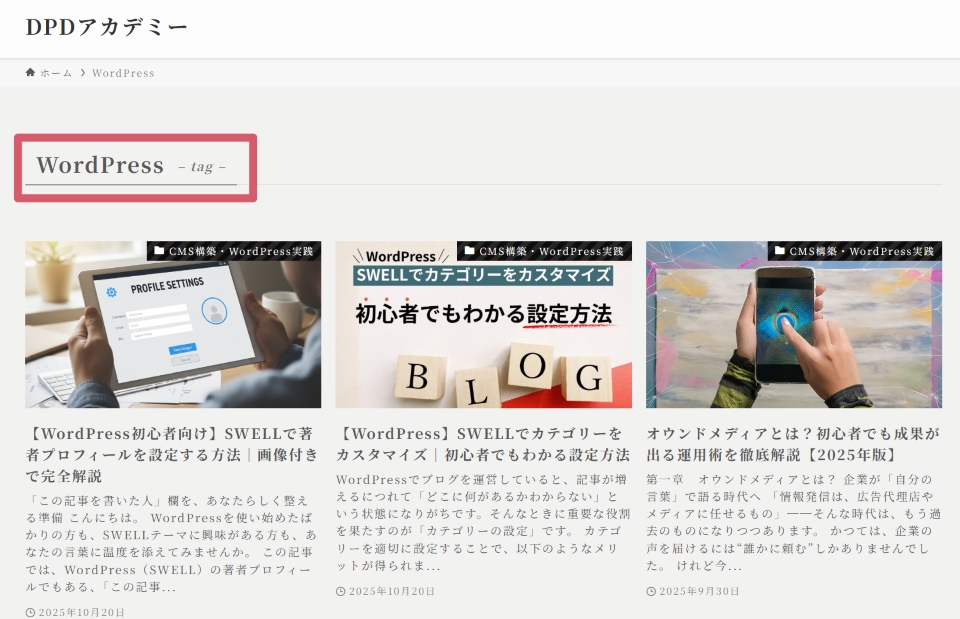Click the folder icon on the smartphone article
Image resolution: width=960 pixels, height=619 pixels.
tap(779, 251)
